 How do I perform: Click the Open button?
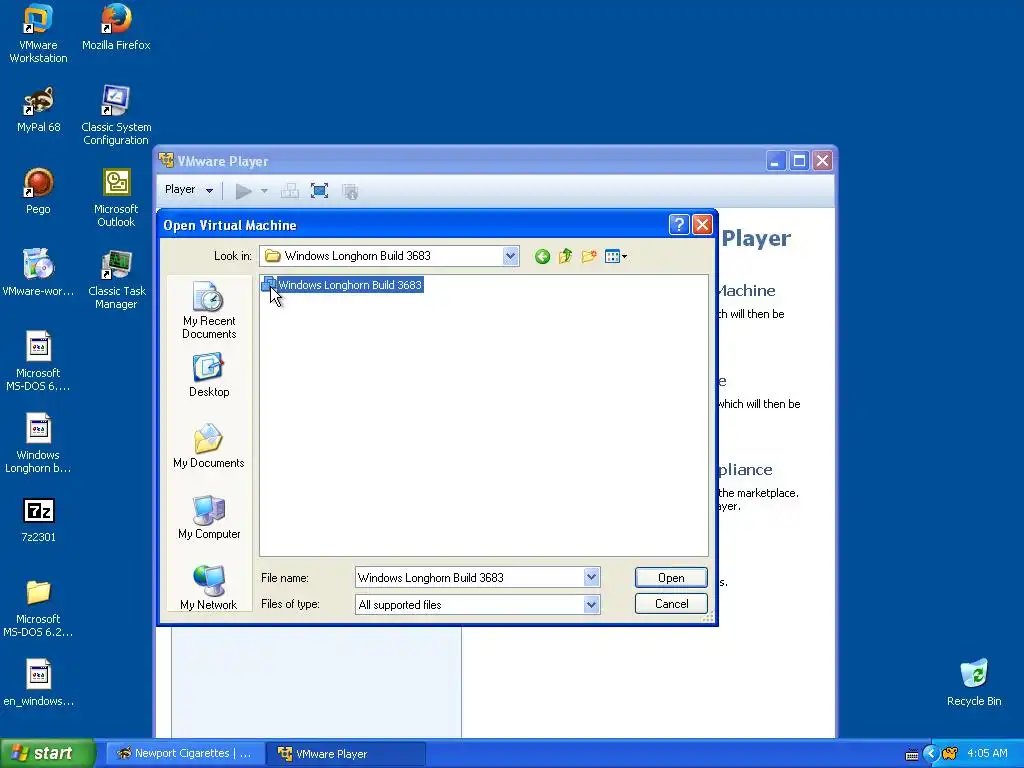tap(671, 577)
